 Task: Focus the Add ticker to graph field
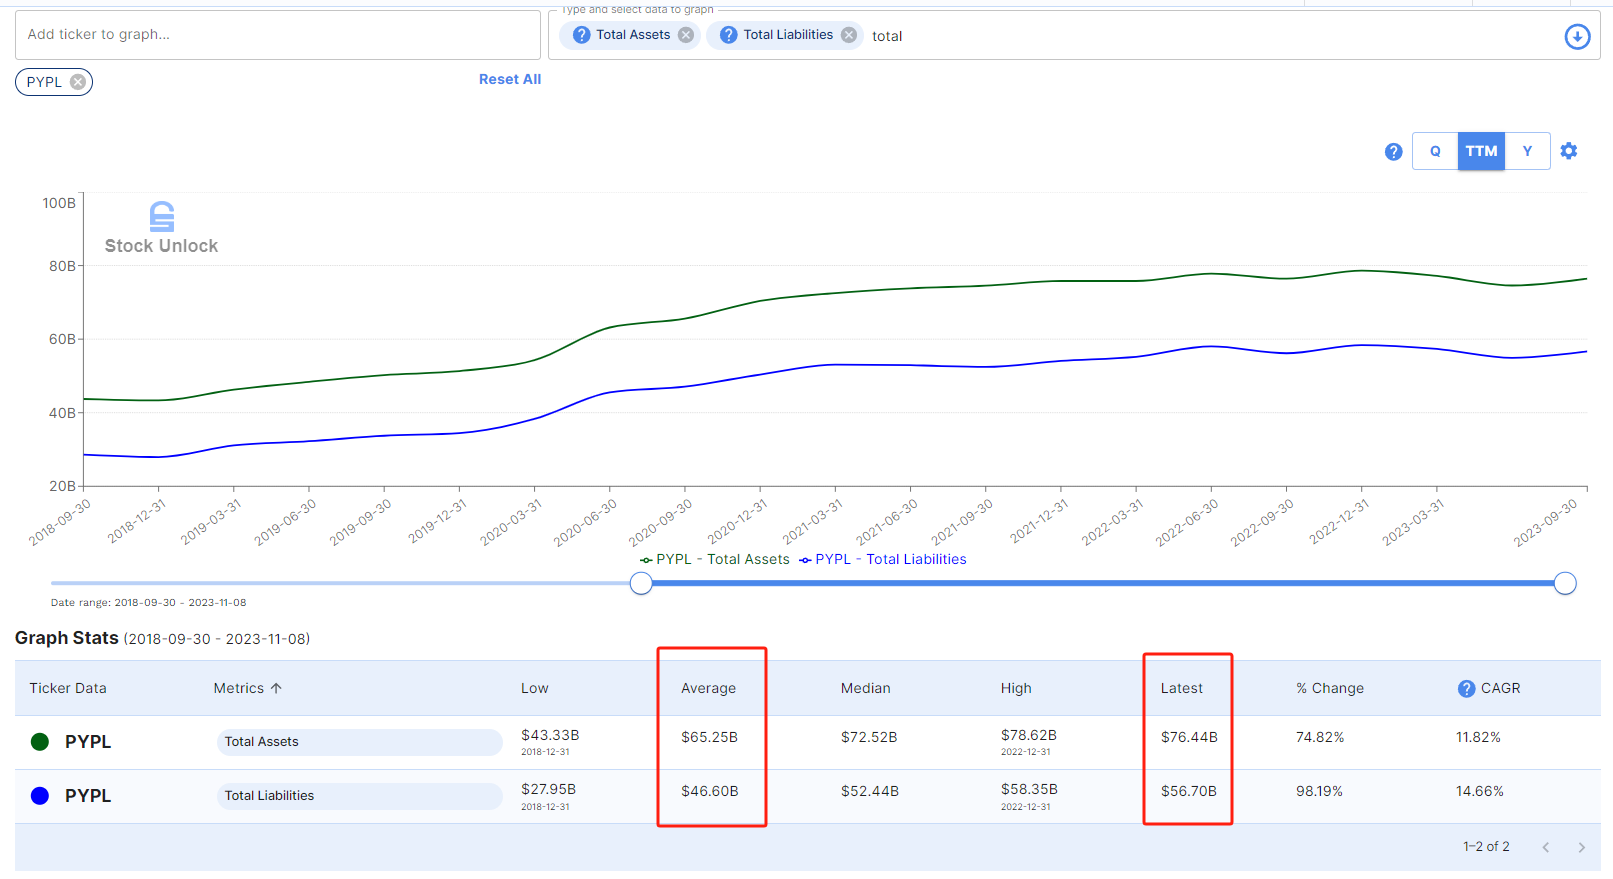[x=278, y=35]
